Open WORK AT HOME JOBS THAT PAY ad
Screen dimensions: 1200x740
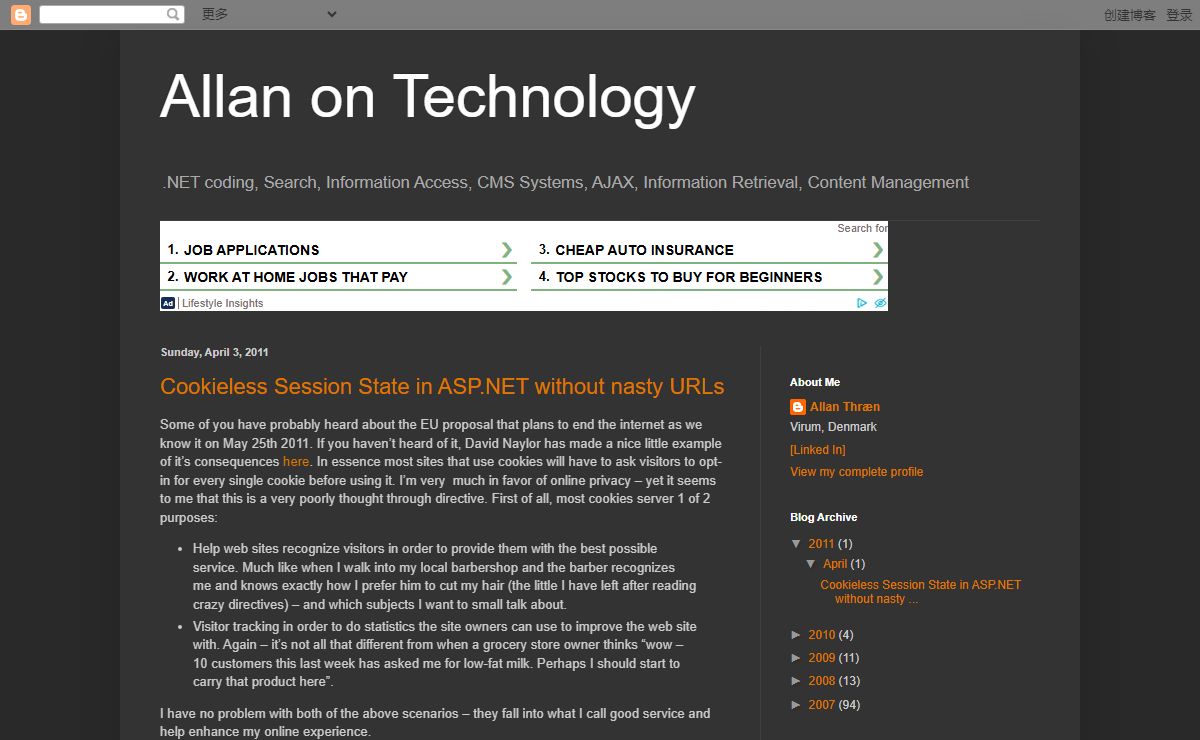[295, 277]
